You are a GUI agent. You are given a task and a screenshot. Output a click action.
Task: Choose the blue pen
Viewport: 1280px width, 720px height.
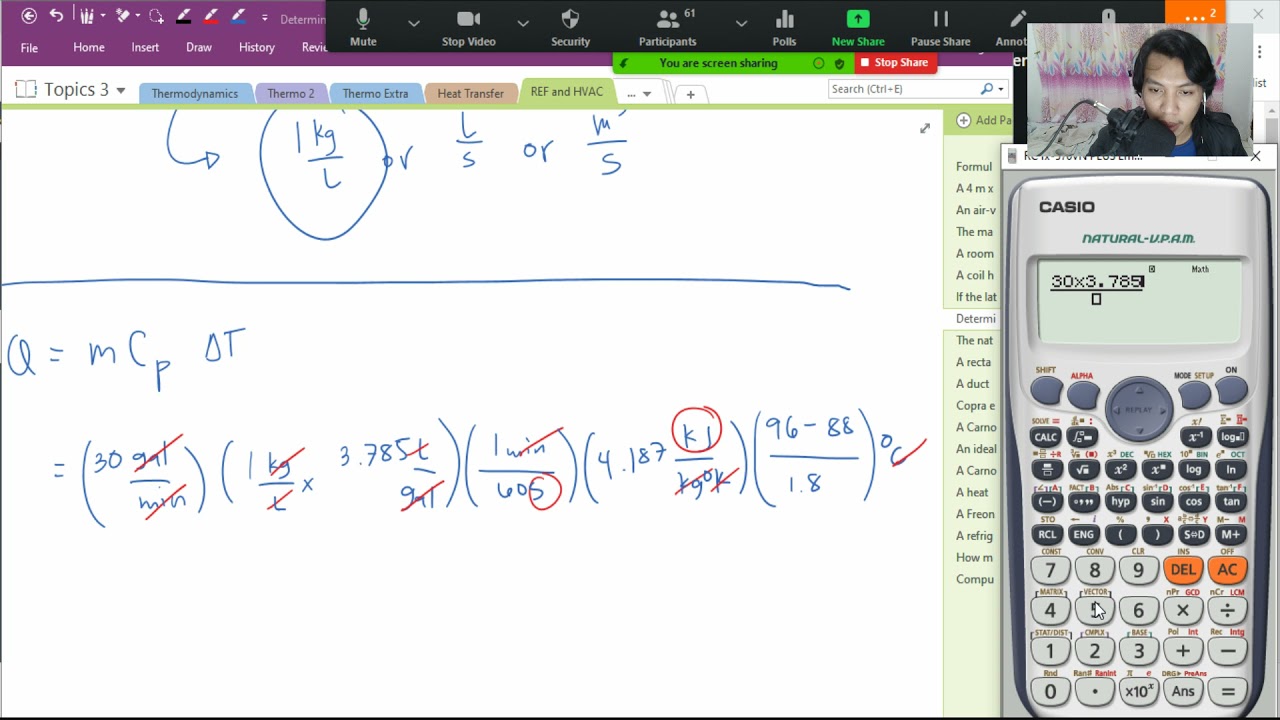238,16
